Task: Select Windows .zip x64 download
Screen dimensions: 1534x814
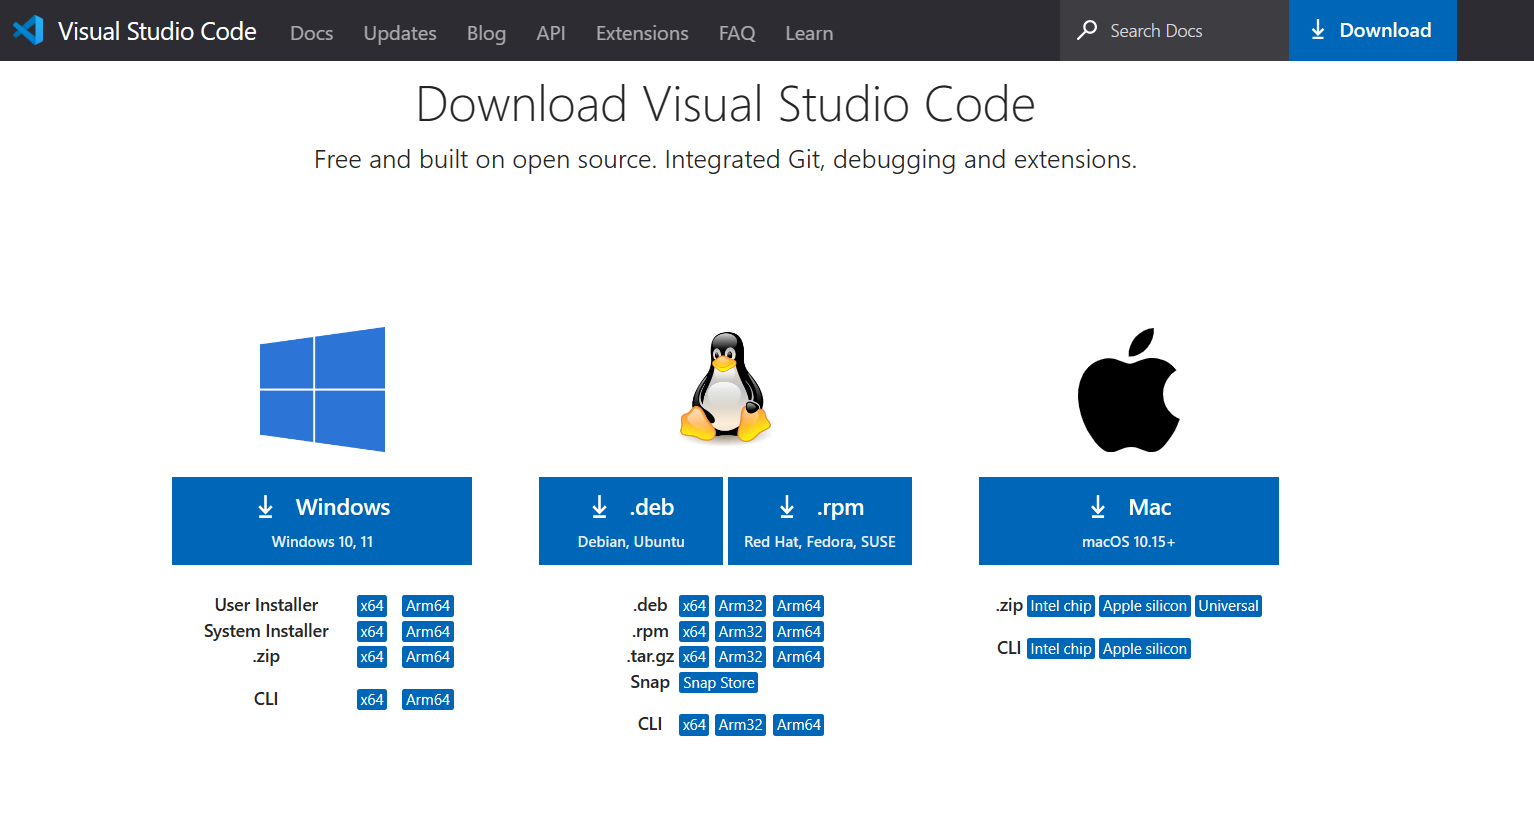Action: point(372,657)
